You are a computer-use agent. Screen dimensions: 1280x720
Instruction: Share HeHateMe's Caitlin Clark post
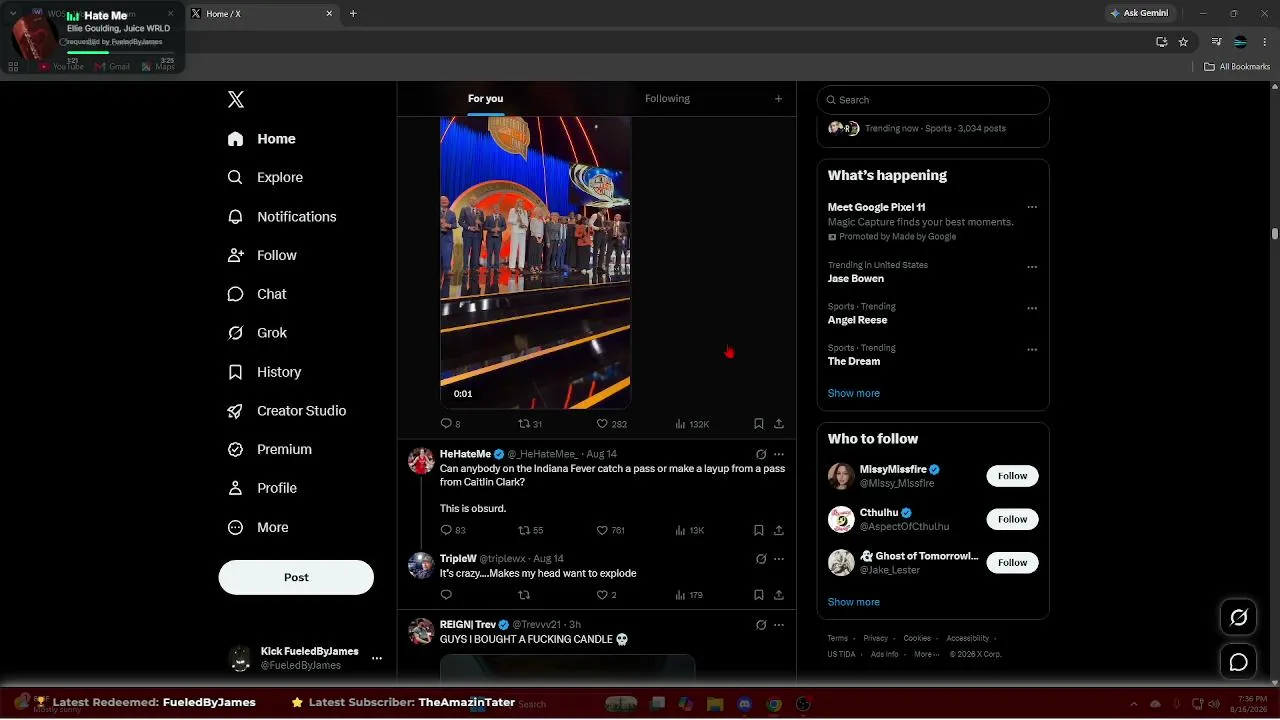(779, 530)
